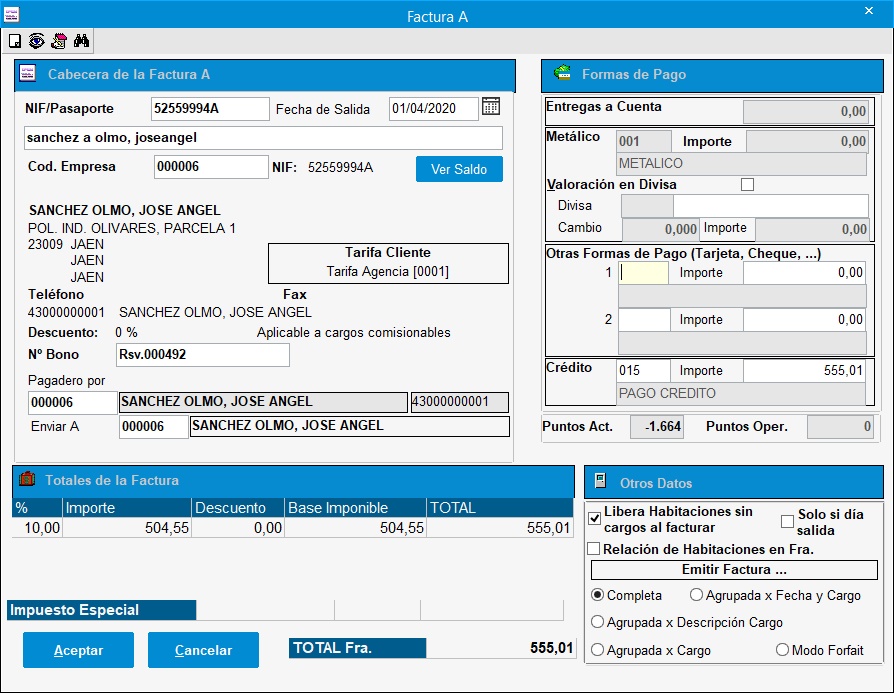Click the Formas de Pago header icon

click(x=562, y=73)
